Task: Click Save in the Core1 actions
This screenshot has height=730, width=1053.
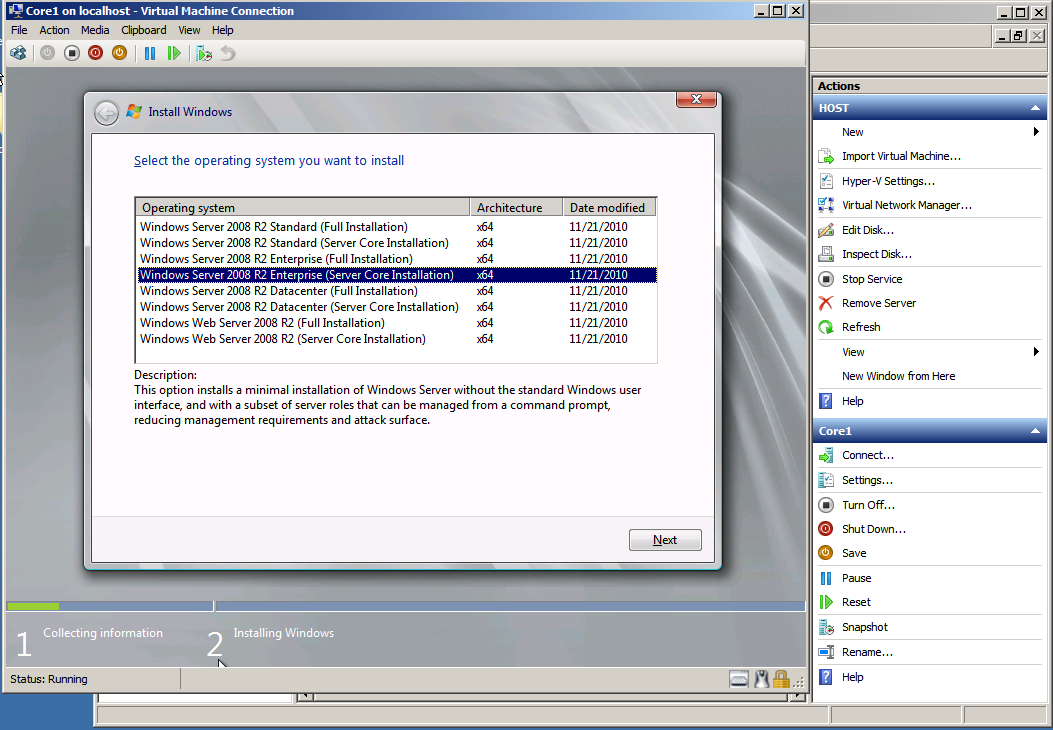Action: (x=854, y=553)
